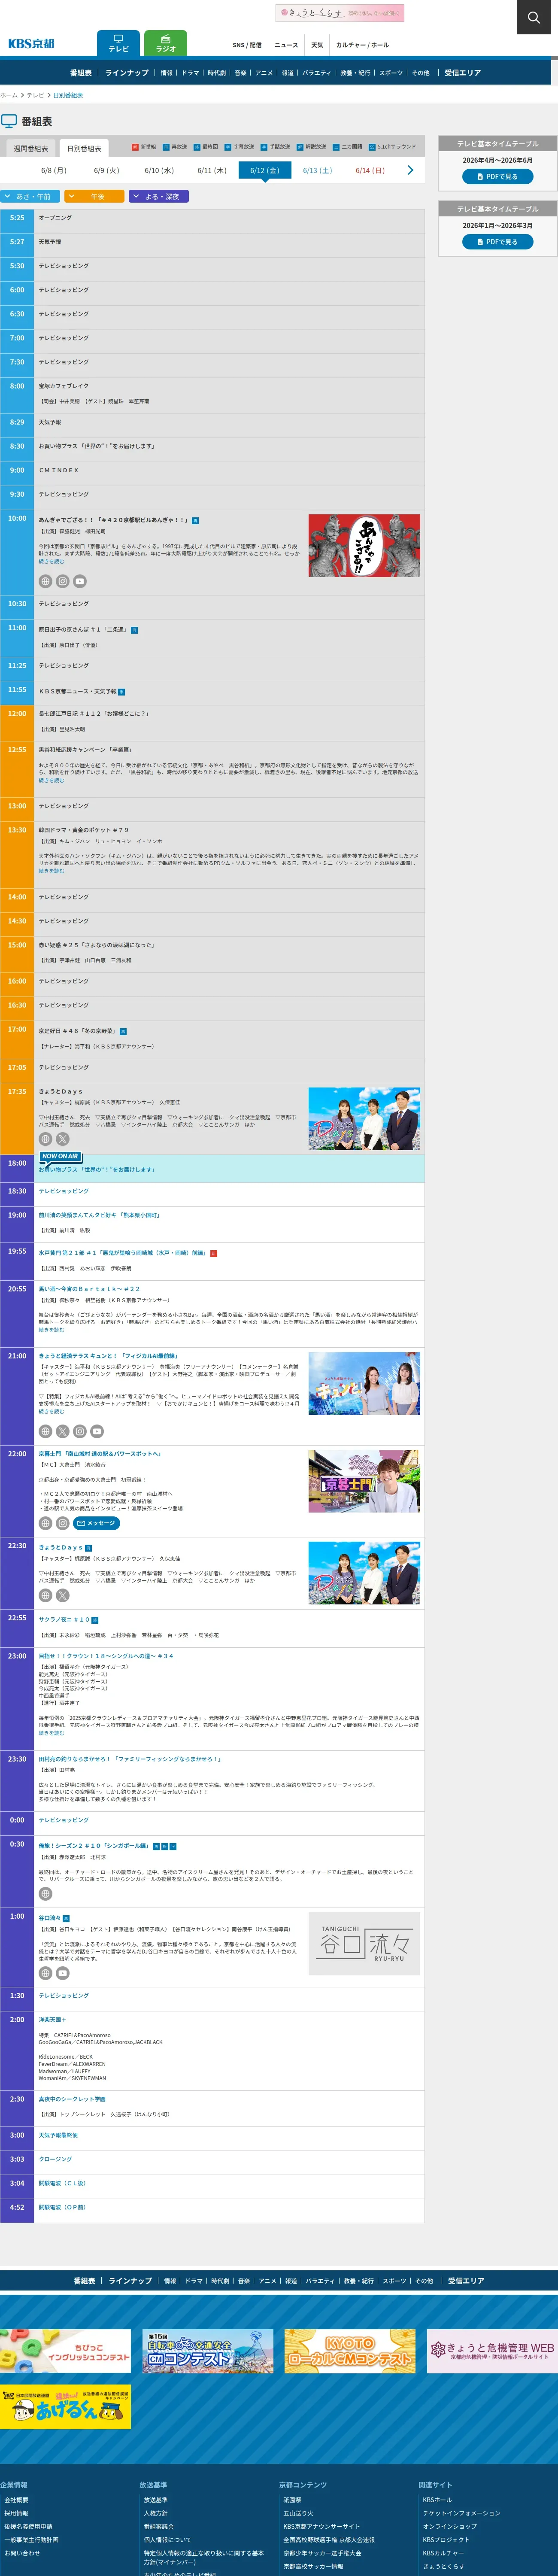
Task: Select the 日別番組表 tab
Action: tap(84, 148)
